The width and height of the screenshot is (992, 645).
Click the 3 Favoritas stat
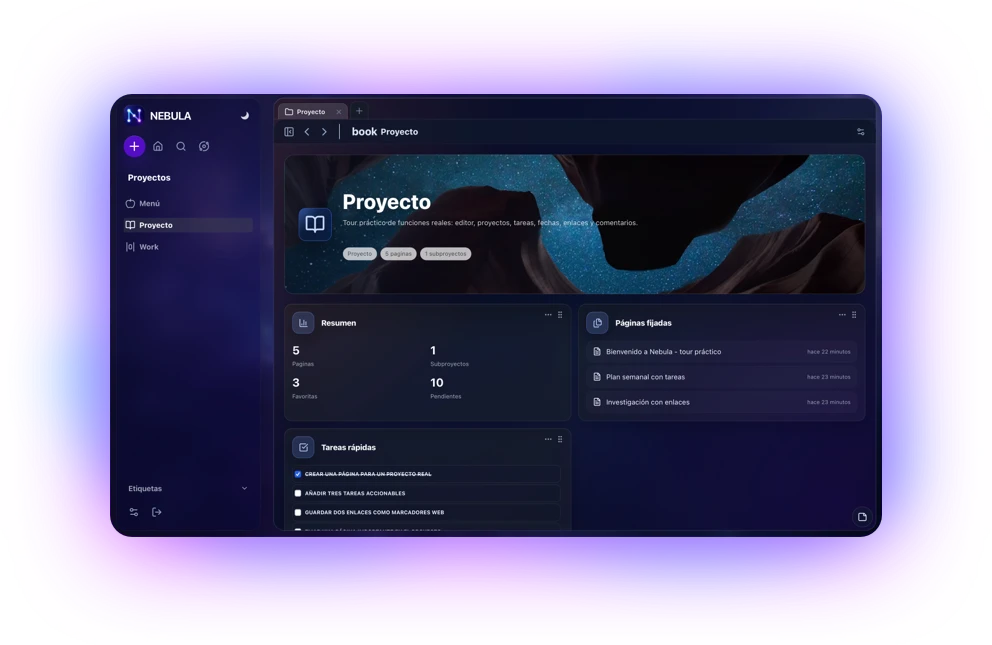(304, 388)
